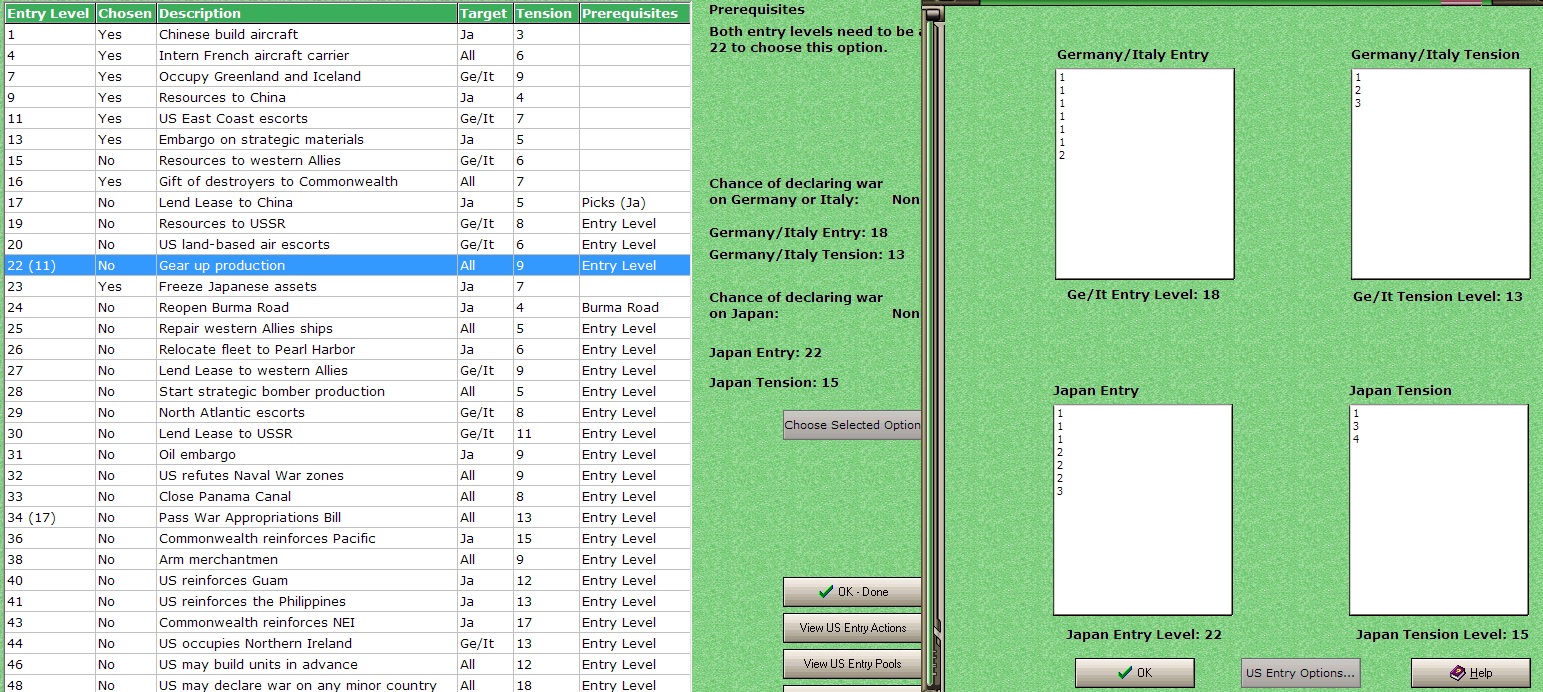The height and width of the screenshot is (692, 1543).
Task: Select row 'US occupies Northern Ireland'
Action: (347, 643)
